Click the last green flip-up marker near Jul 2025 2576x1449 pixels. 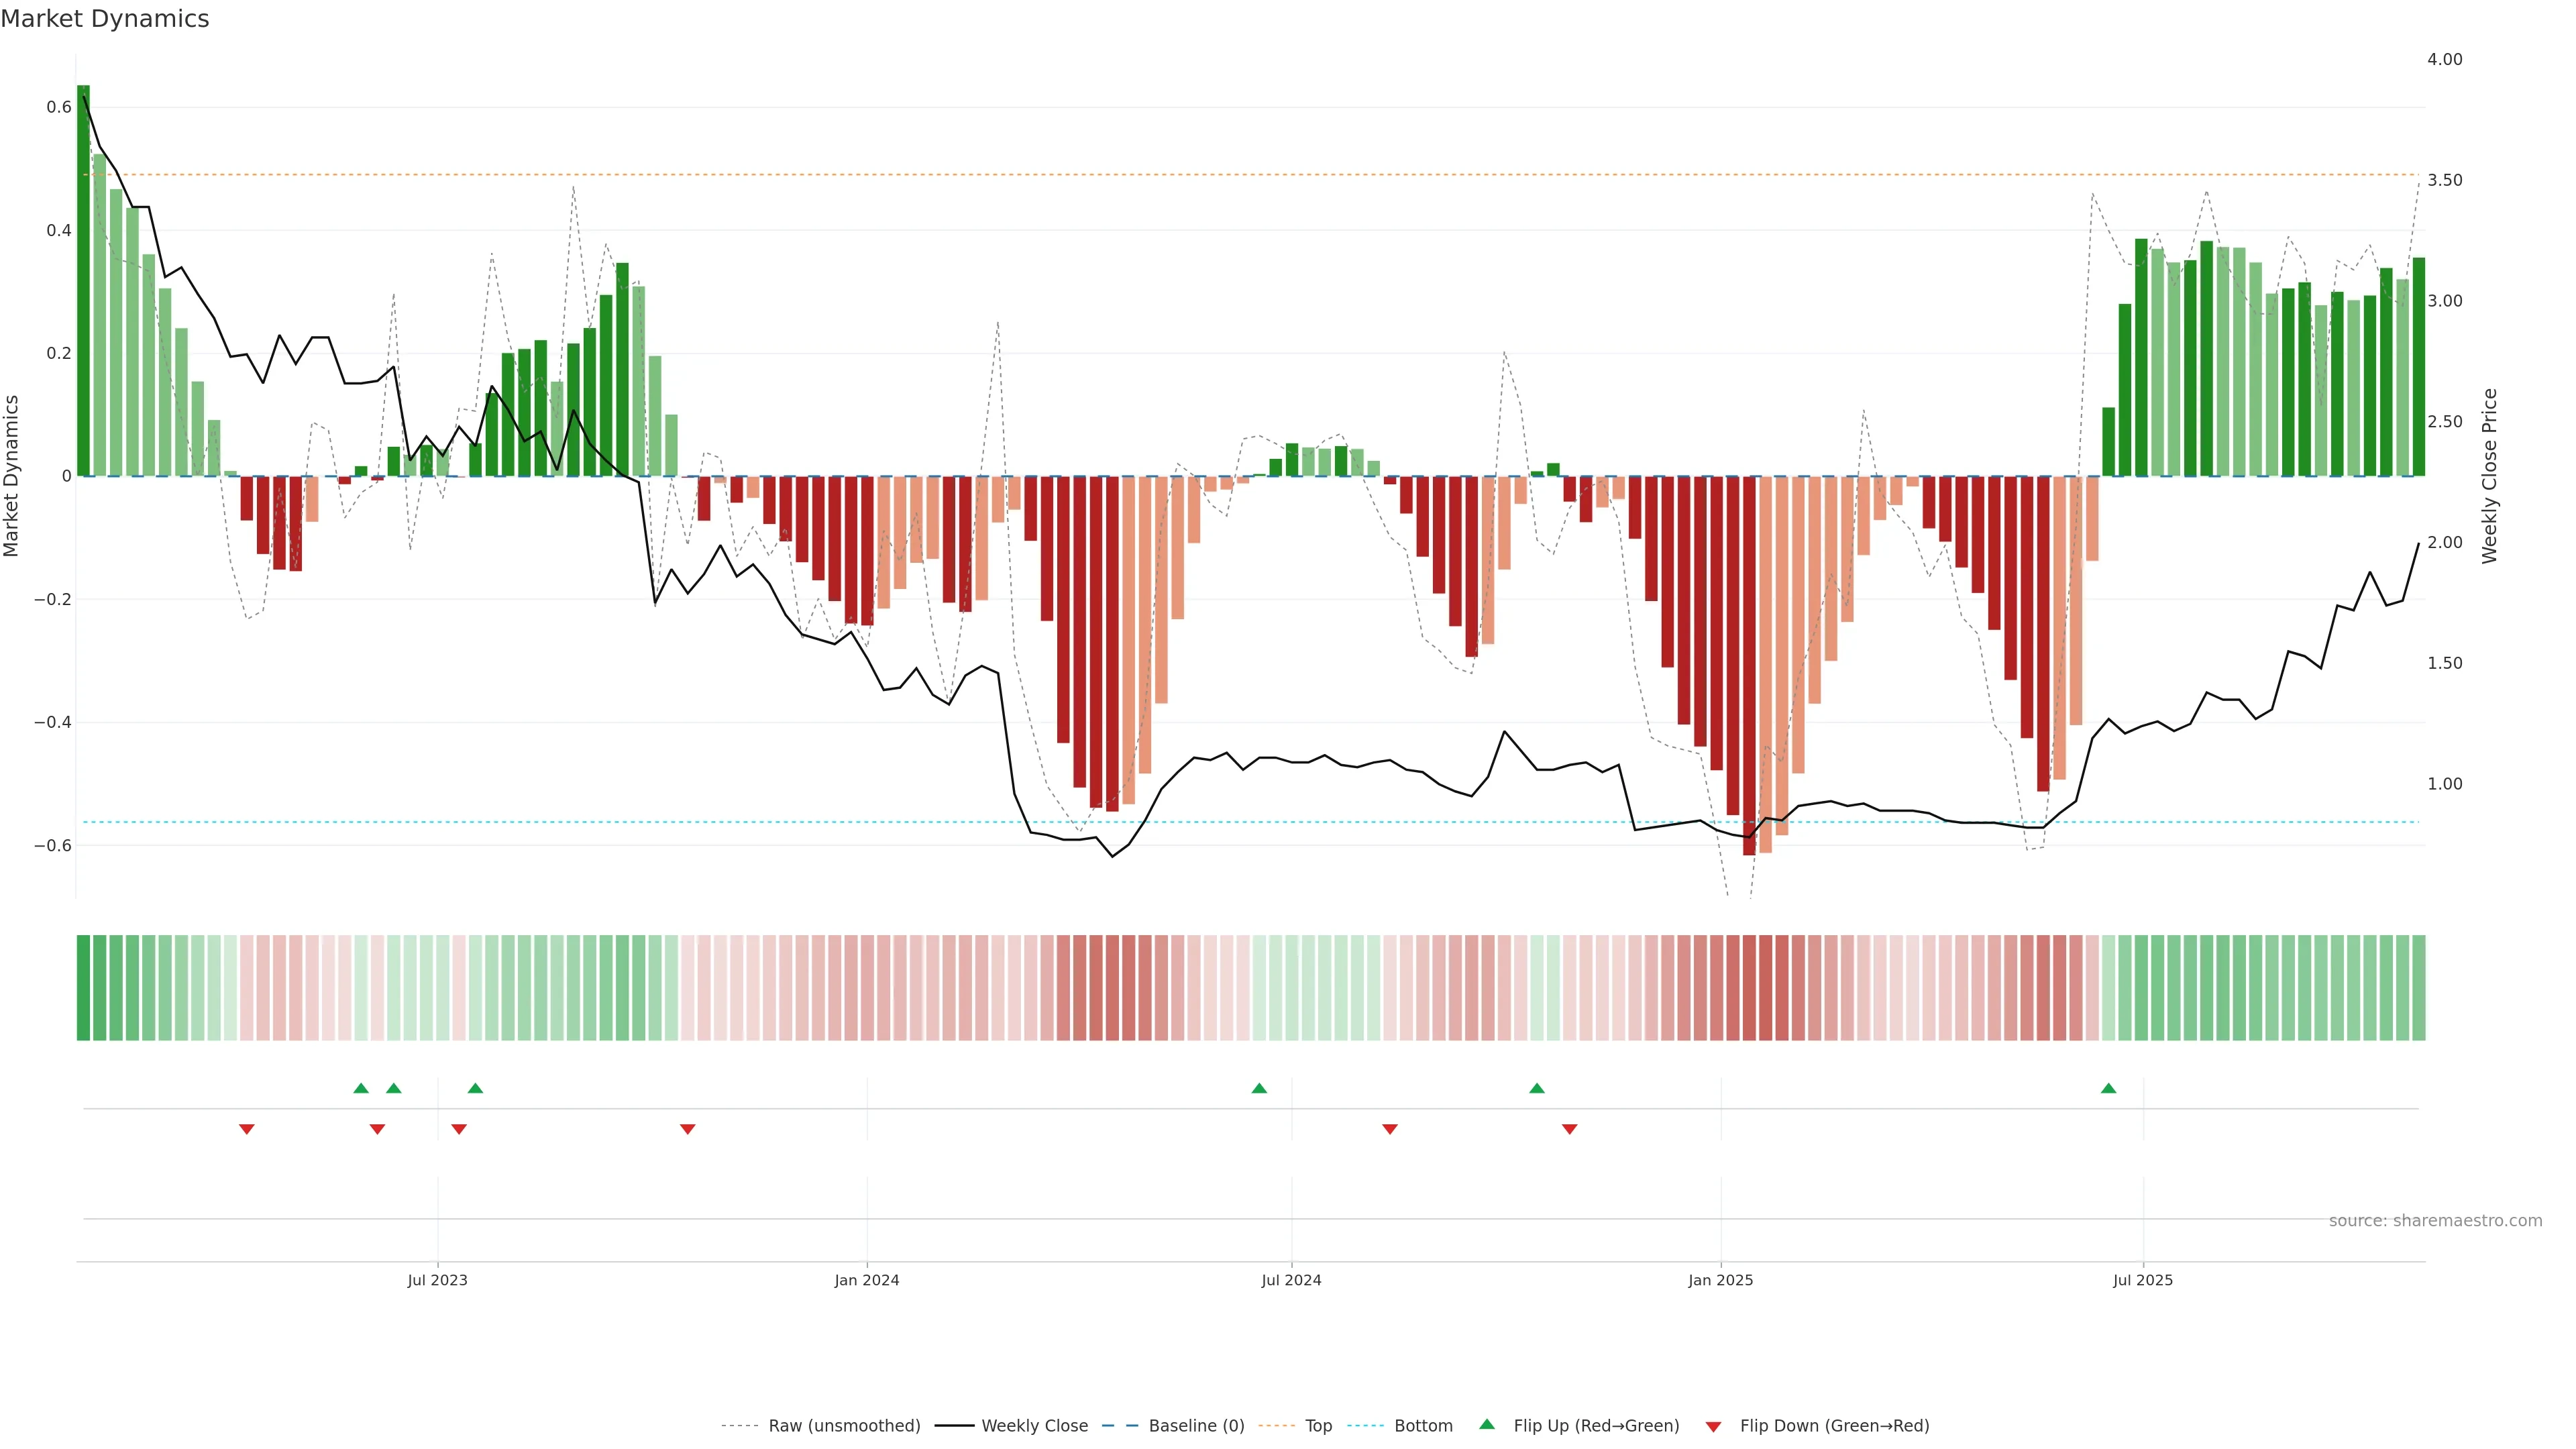coord(2108,1088)
